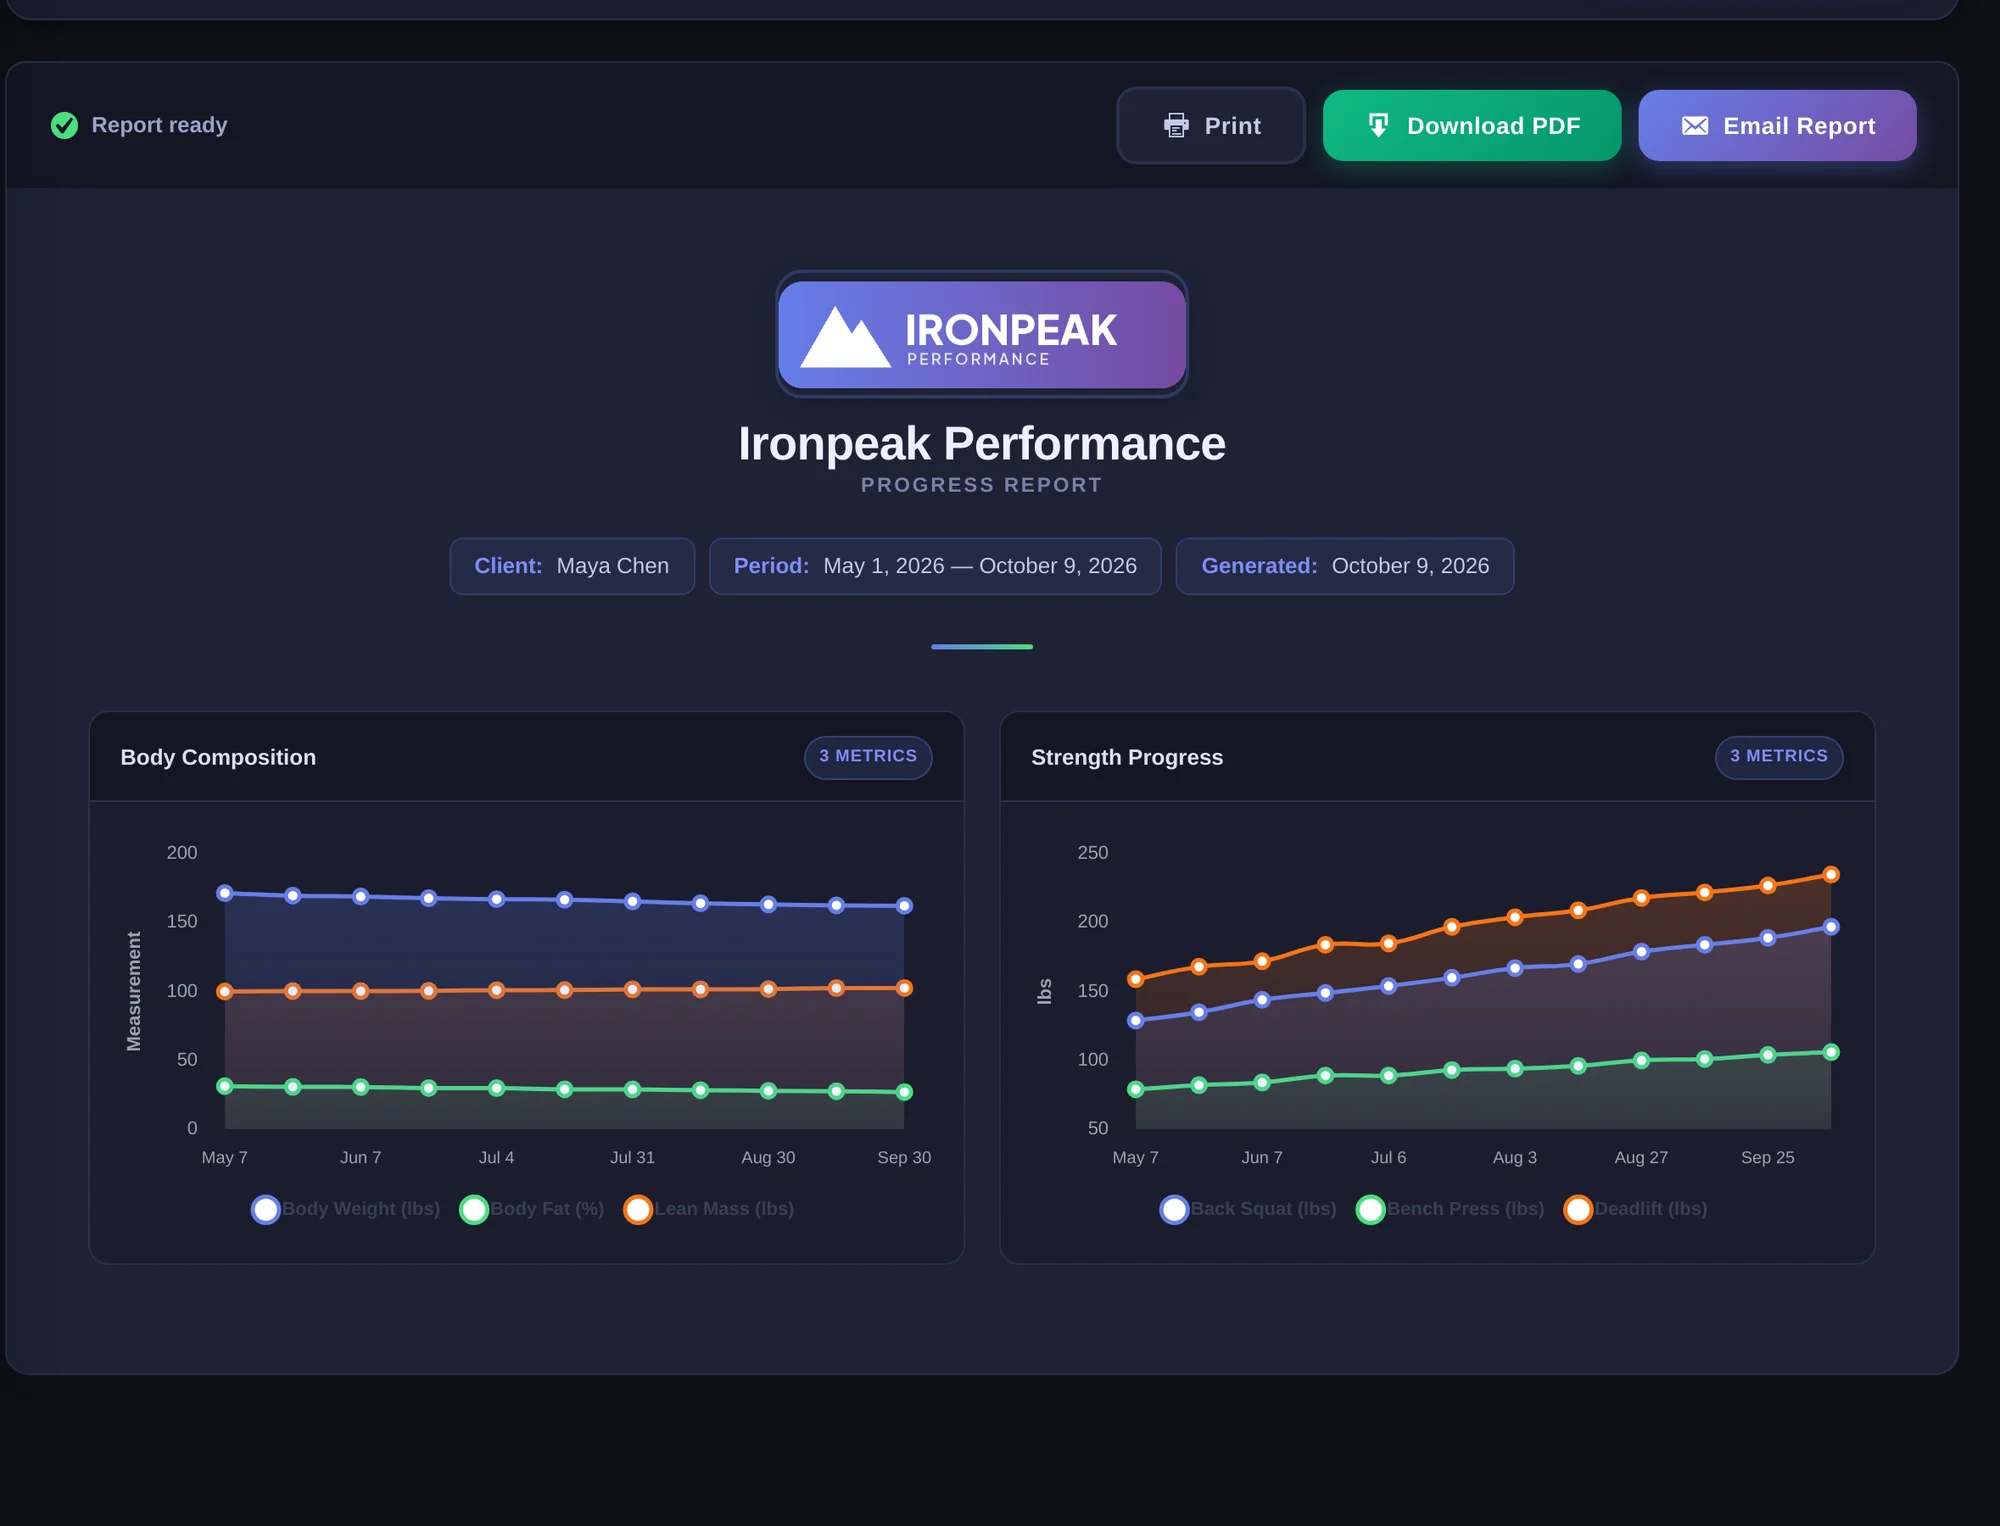Send the report via Email Report button
Viewport: 2000px width, 1526px height.
pyautogui.click(x=1776, y=125)
